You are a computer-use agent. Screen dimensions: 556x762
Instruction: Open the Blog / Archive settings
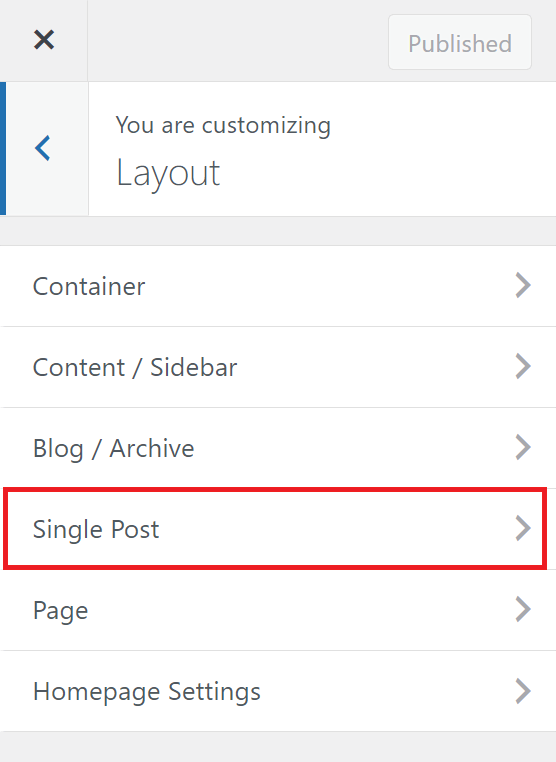pyautogui.click(x=278, y=448)
